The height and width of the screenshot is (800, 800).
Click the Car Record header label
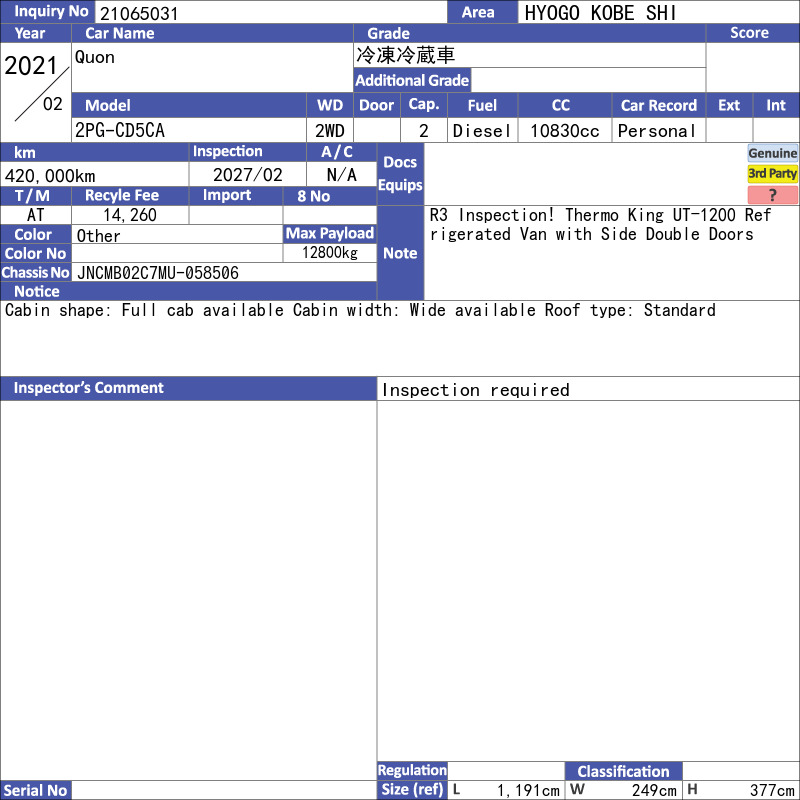point(658,105)
